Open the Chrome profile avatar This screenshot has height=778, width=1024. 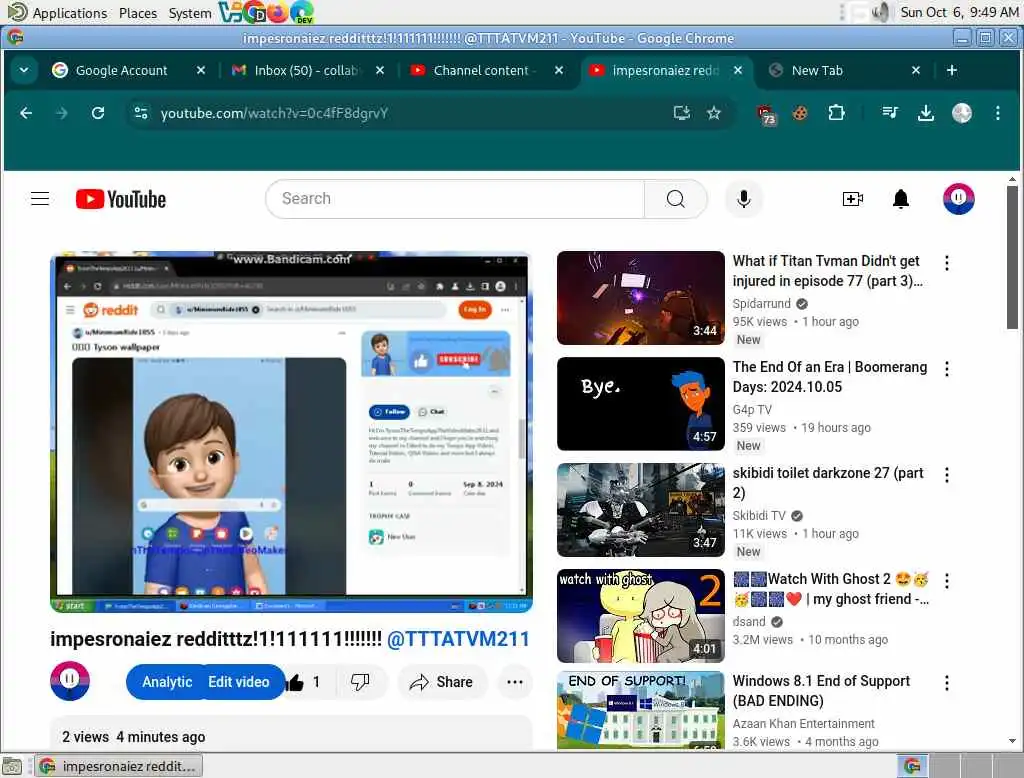tap(961, 113)
